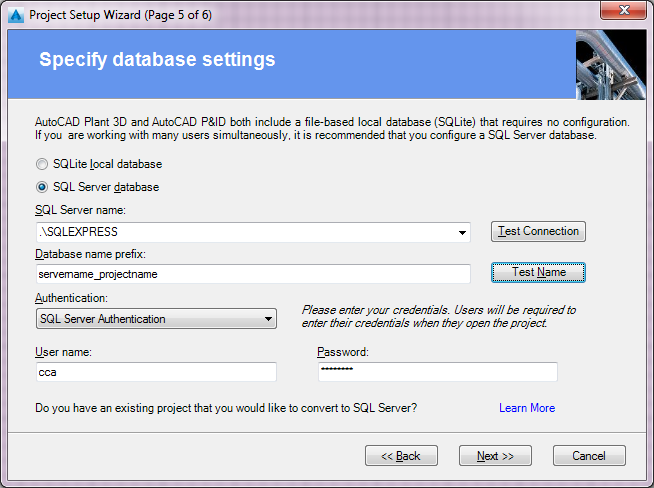
Task: Click into the Password field
Action: [436, 372]
